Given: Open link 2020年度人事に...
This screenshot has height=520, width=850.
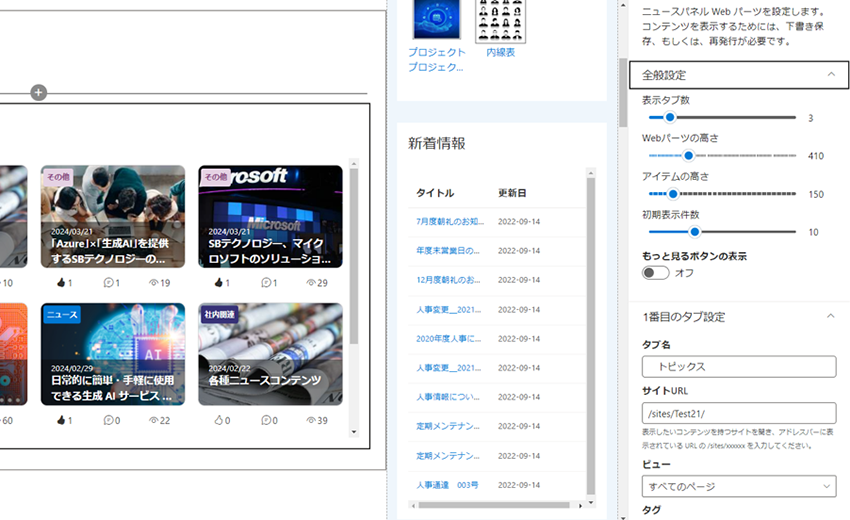Looking at the screenshot, I should coord(448,338).
